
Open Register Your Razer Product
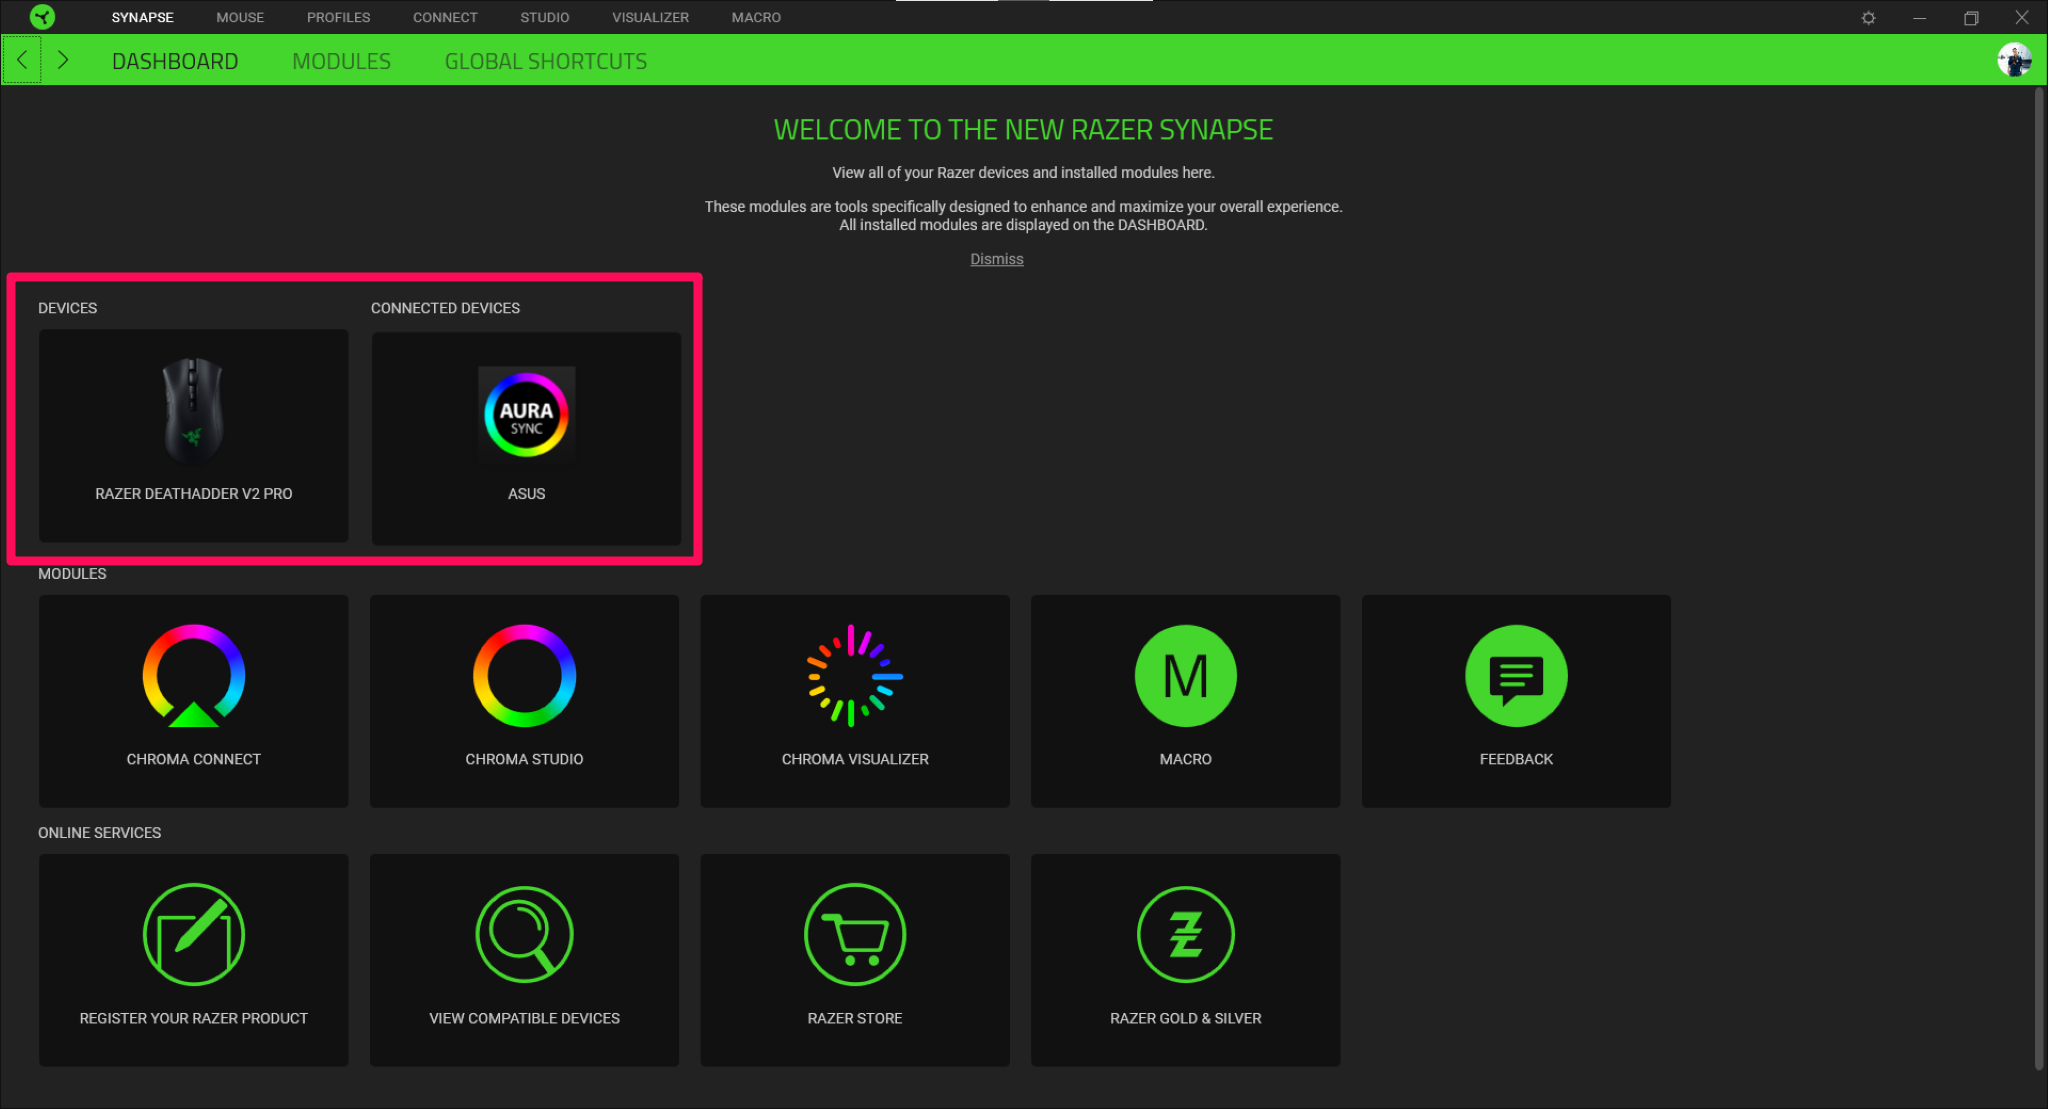193,960
